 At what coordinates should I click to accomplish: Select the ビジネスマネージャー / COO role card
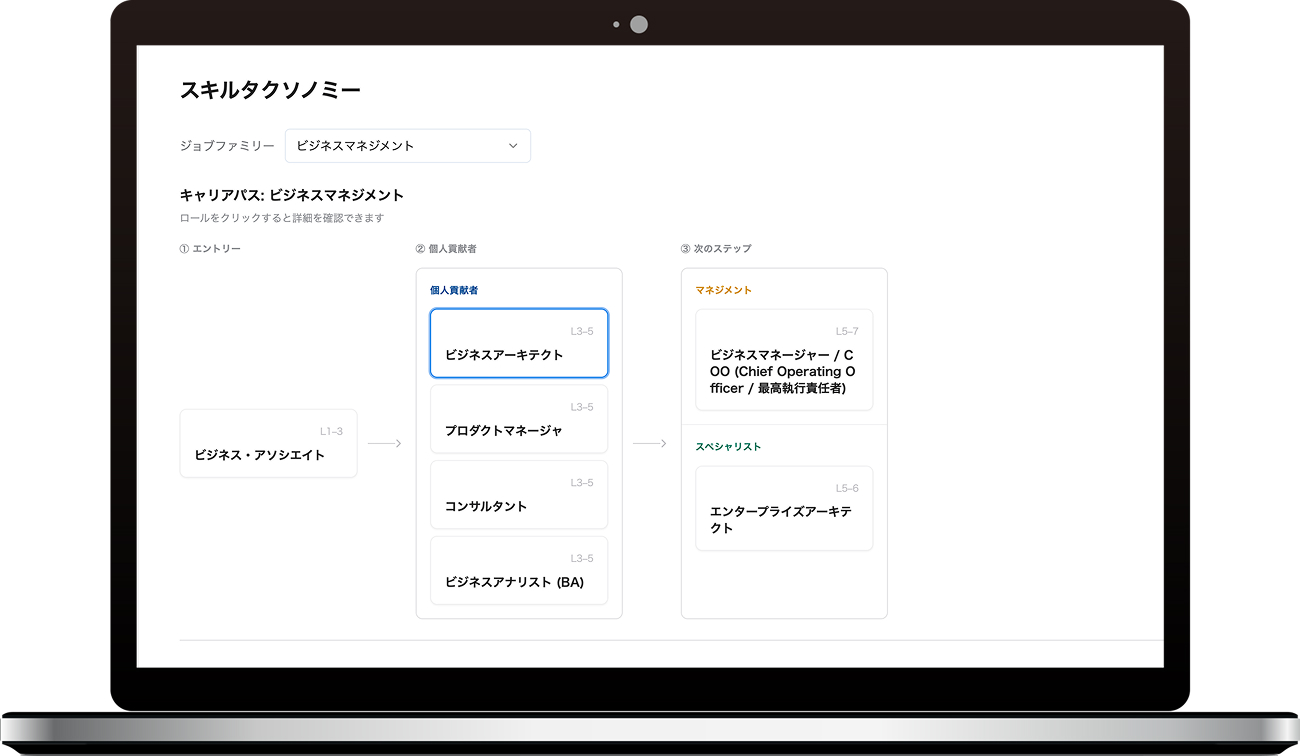pos(783,360)
